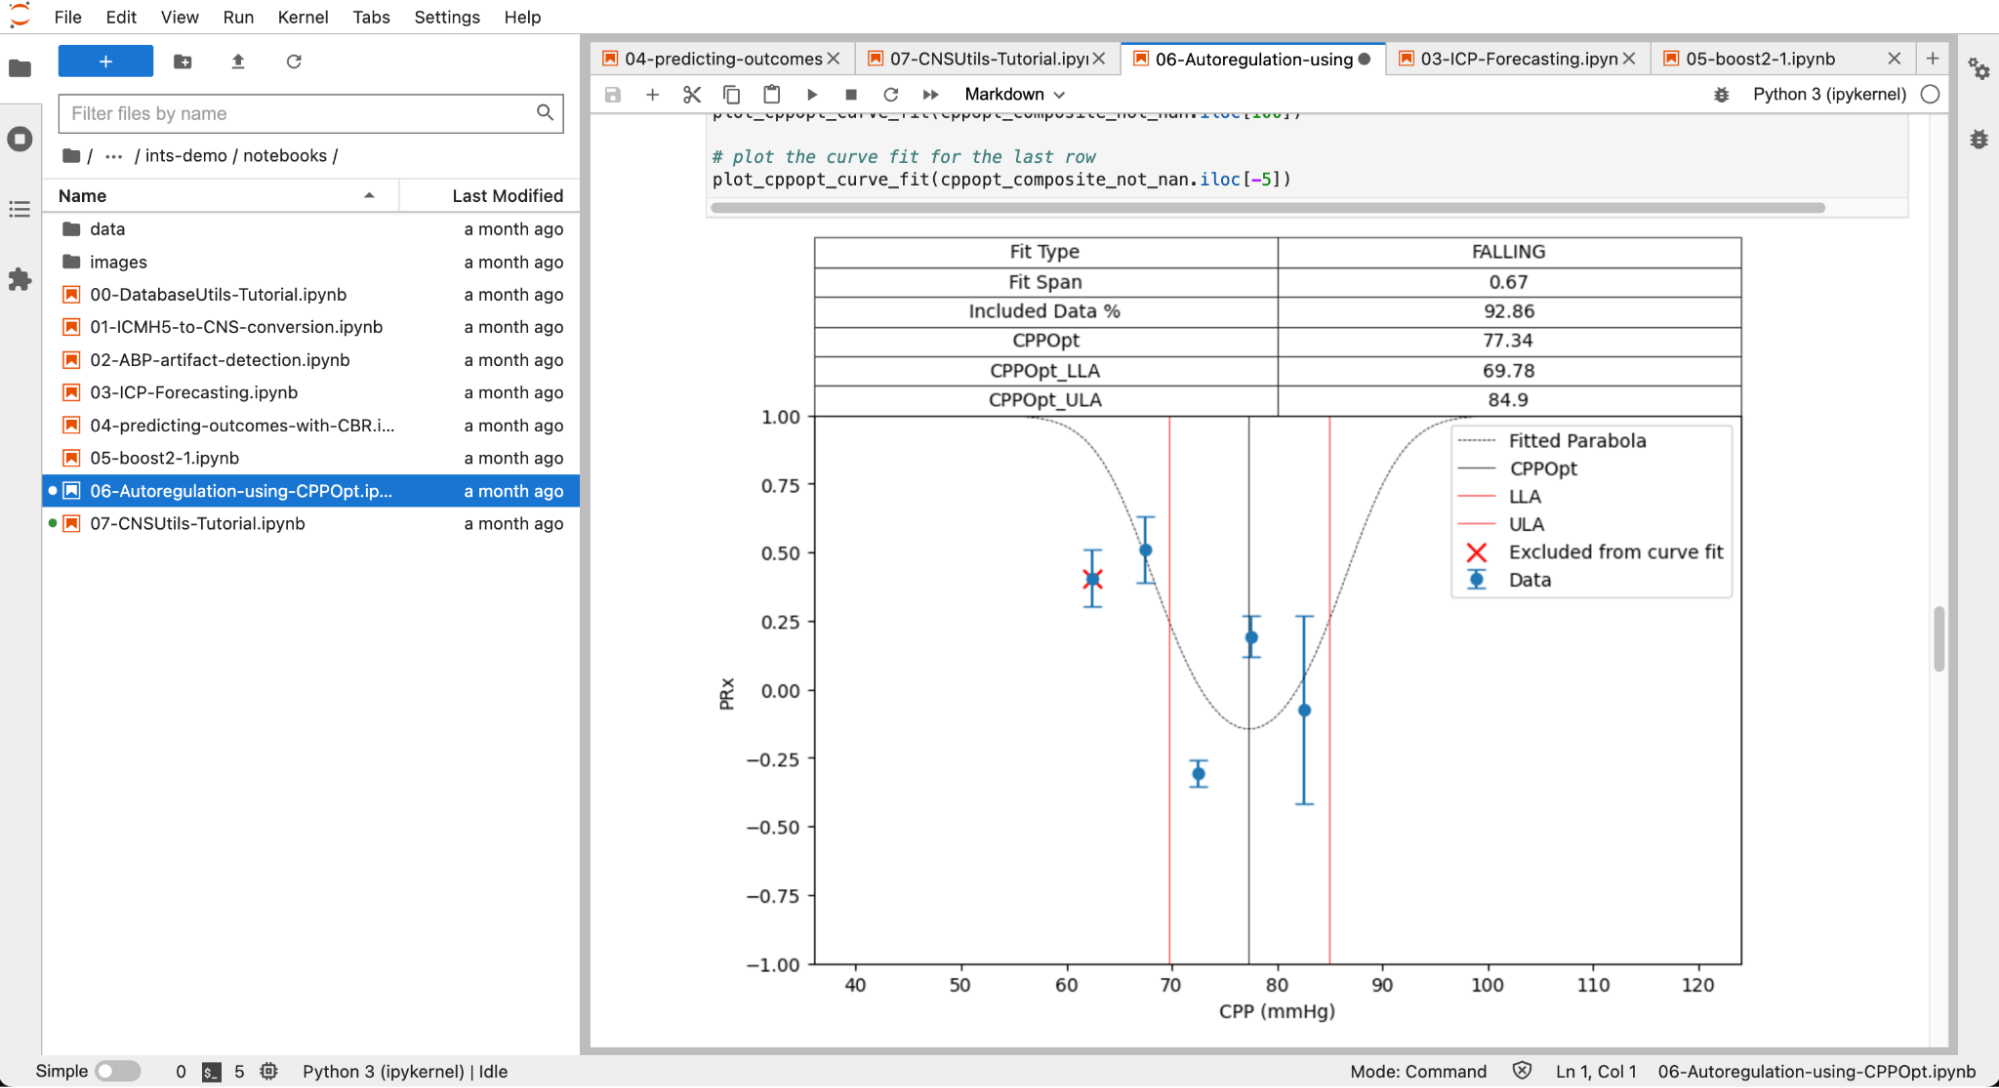
Task: Click the cut cell scissors icon
Action: click(691, 94)
